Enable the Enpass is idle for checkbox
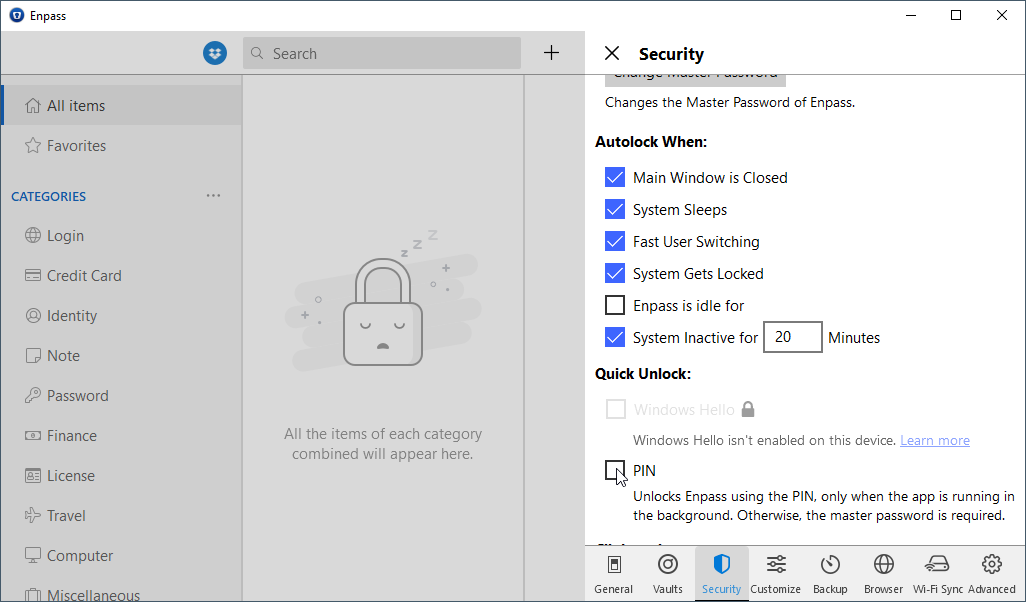Viewport: 1026px width, 602px height. (x=615, y=306)
